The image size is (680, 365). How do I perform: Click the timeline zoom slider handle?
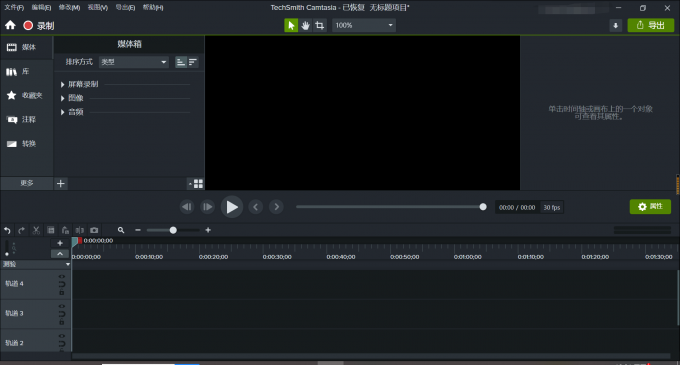(173, 230)
